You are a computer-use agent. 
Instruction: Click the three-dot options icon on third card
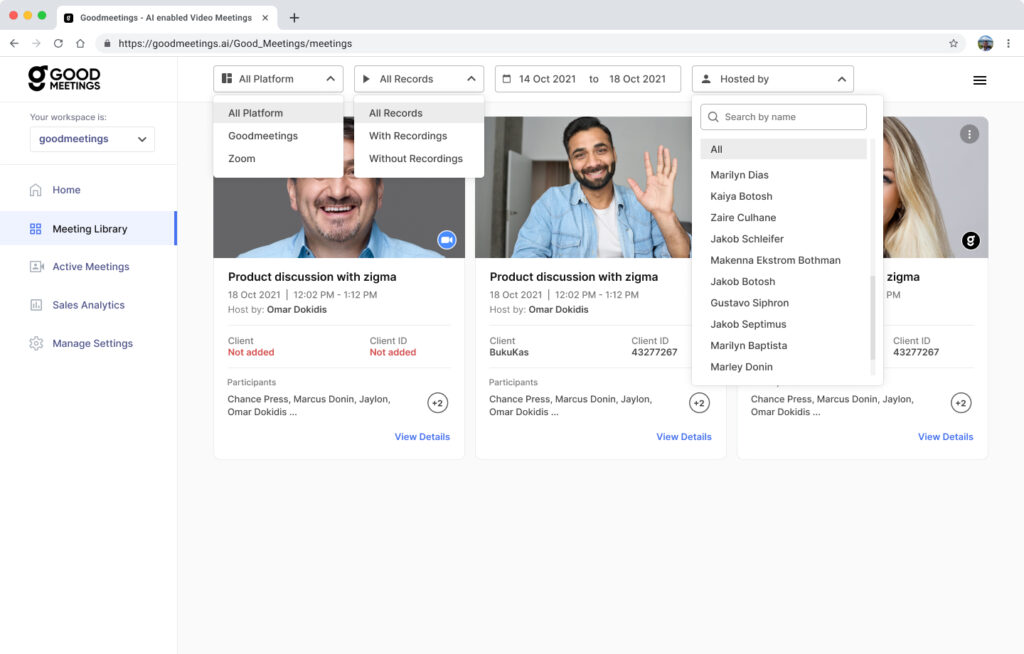(x=968, y=134)
